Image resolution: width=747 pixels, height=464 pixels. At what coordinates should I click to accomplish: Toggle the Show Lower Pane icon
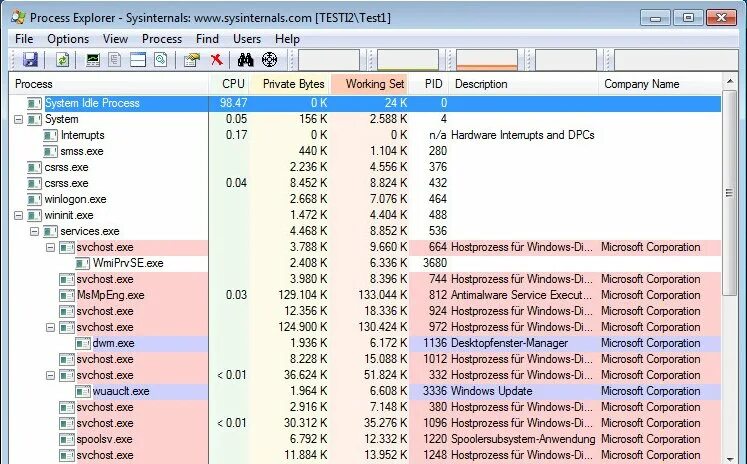tap(138, 60)
